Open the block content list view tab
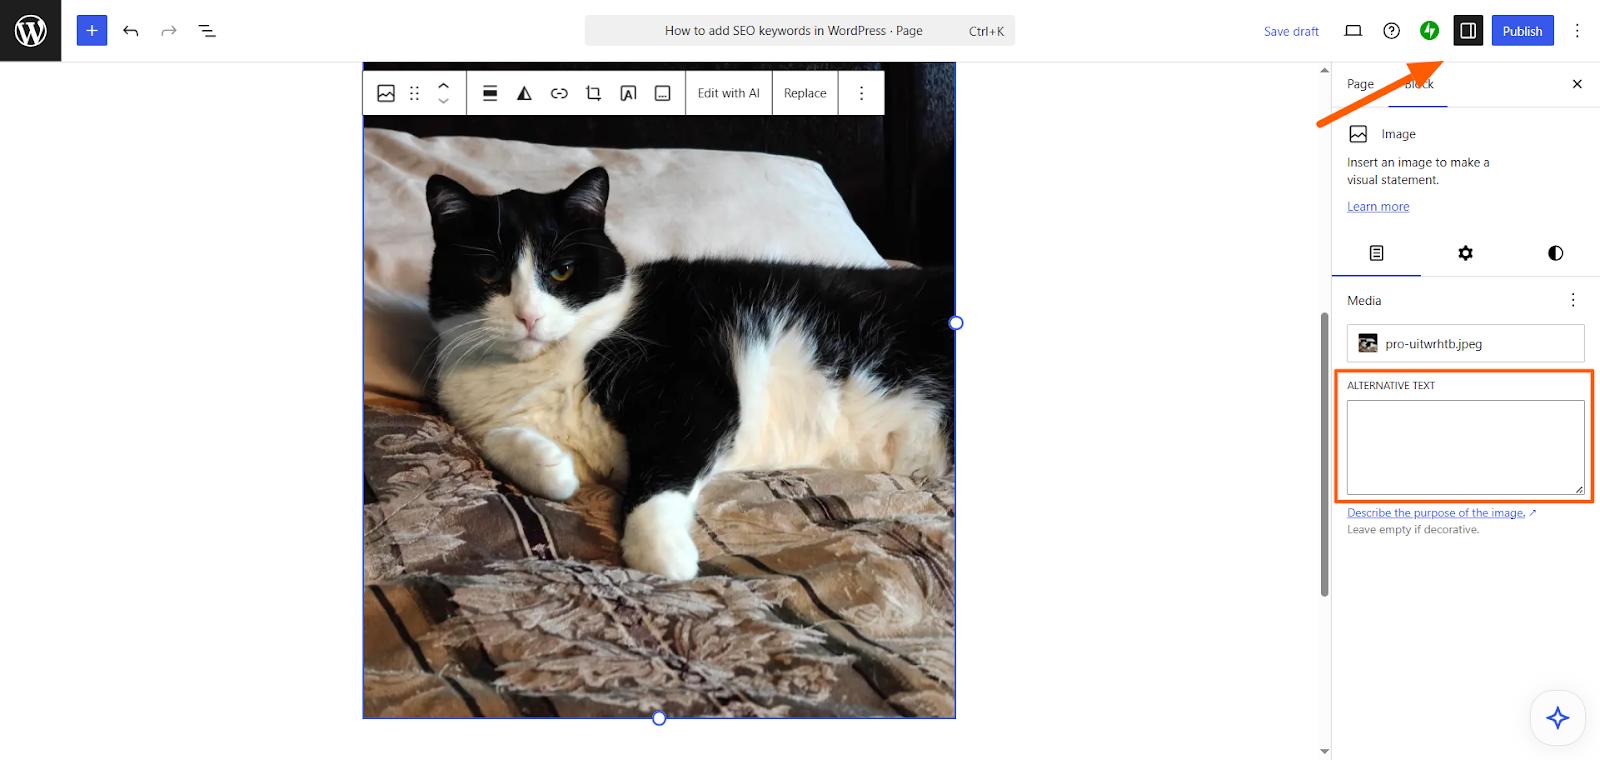Screen dimensions: 1600x760 [x=1376, y=253]
